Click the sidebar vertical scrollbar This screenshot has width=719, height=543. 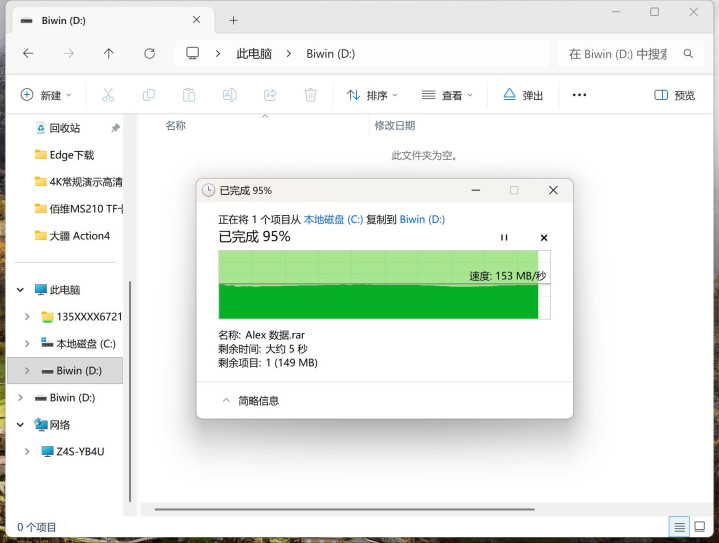pos(130,392)
